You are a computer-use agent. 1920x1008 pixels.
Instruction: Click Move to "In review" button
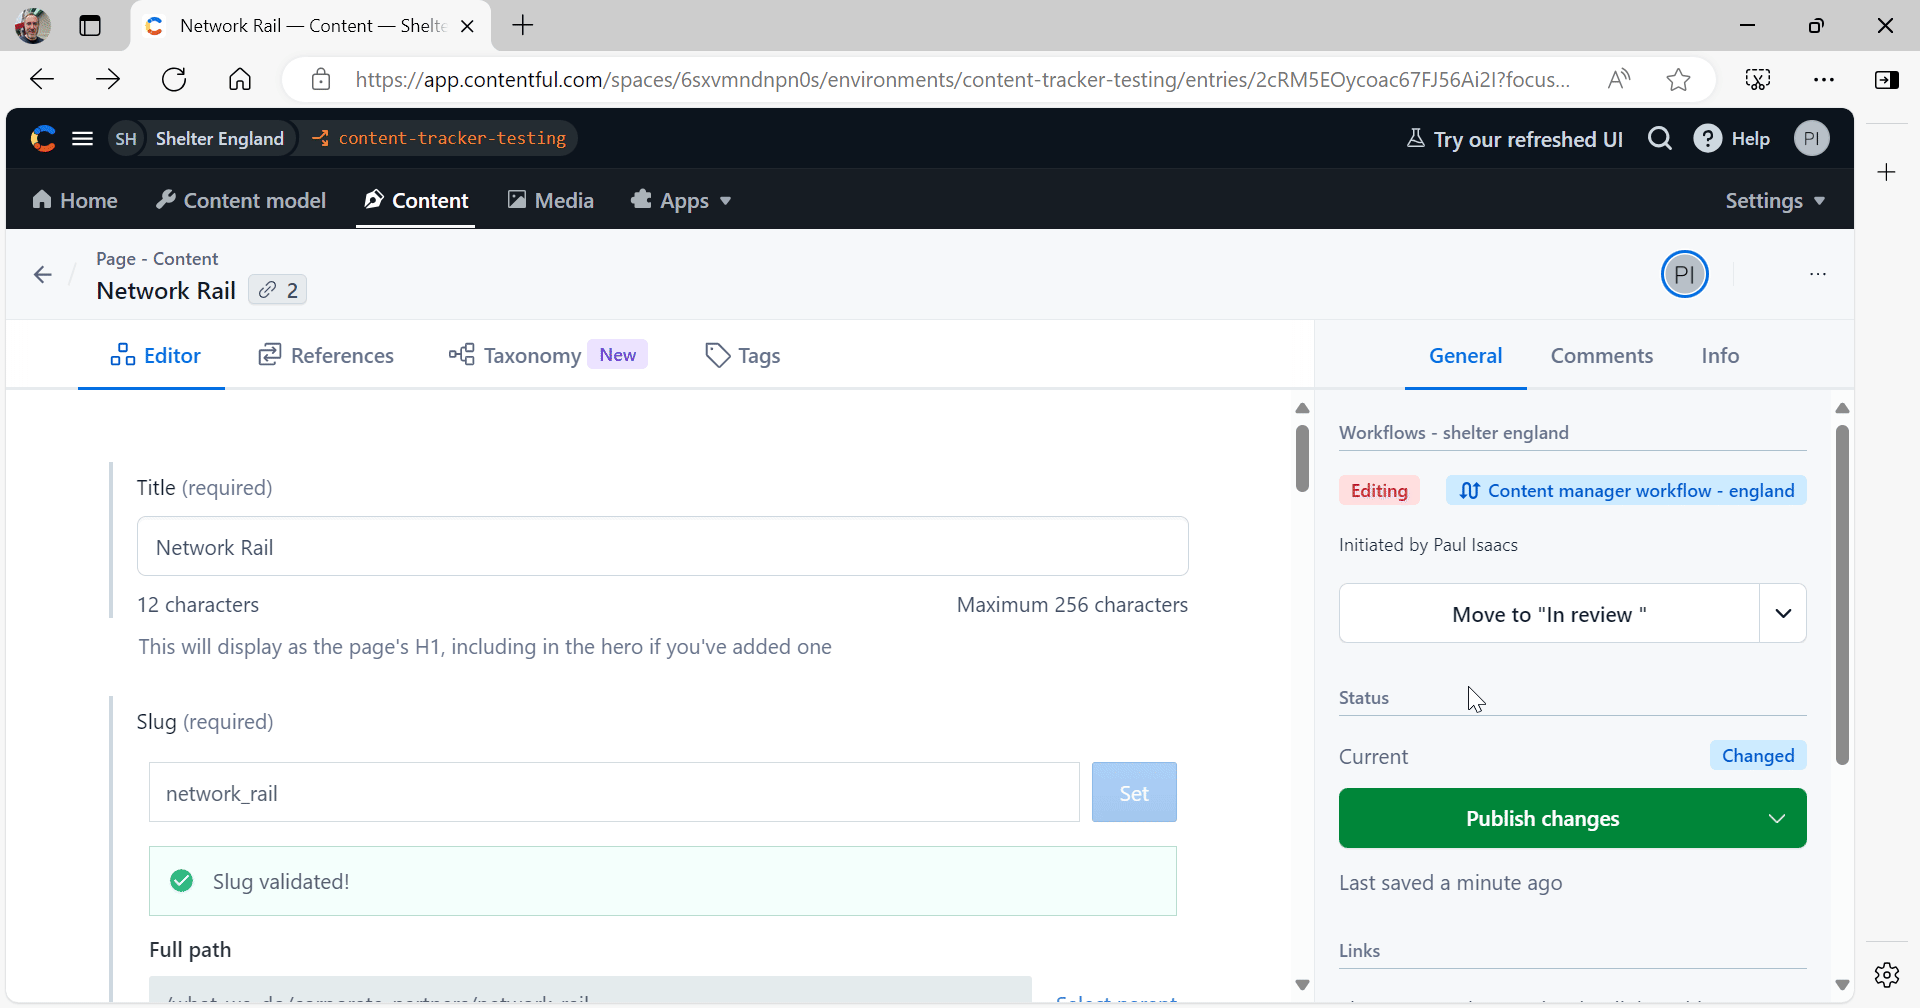[x=1549, y=613]
